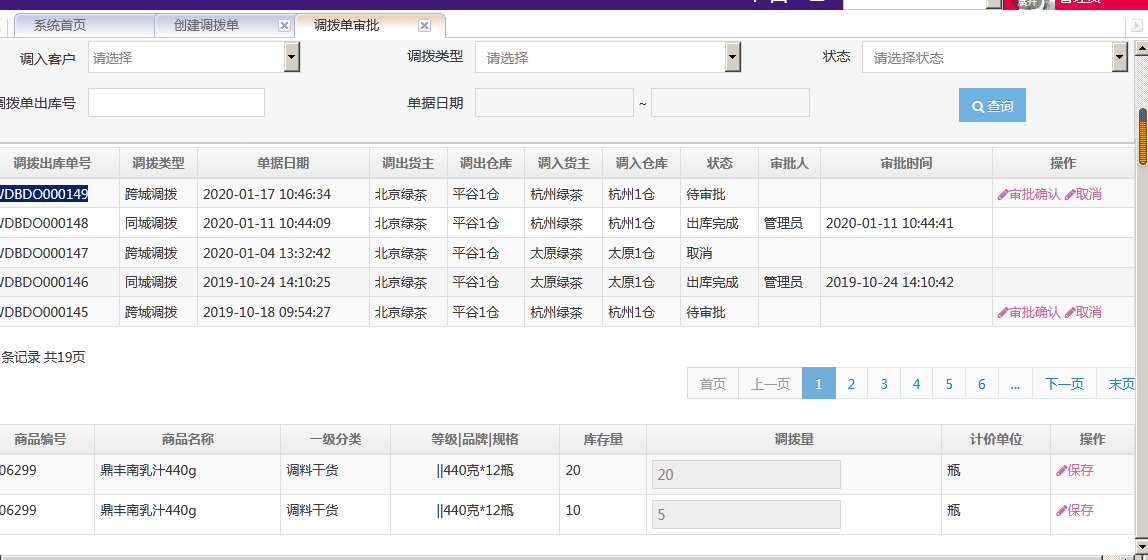Viewport: 1148px width, 560px height.
Task: Click the 单据日期 start date field
Action: (554, 102)
